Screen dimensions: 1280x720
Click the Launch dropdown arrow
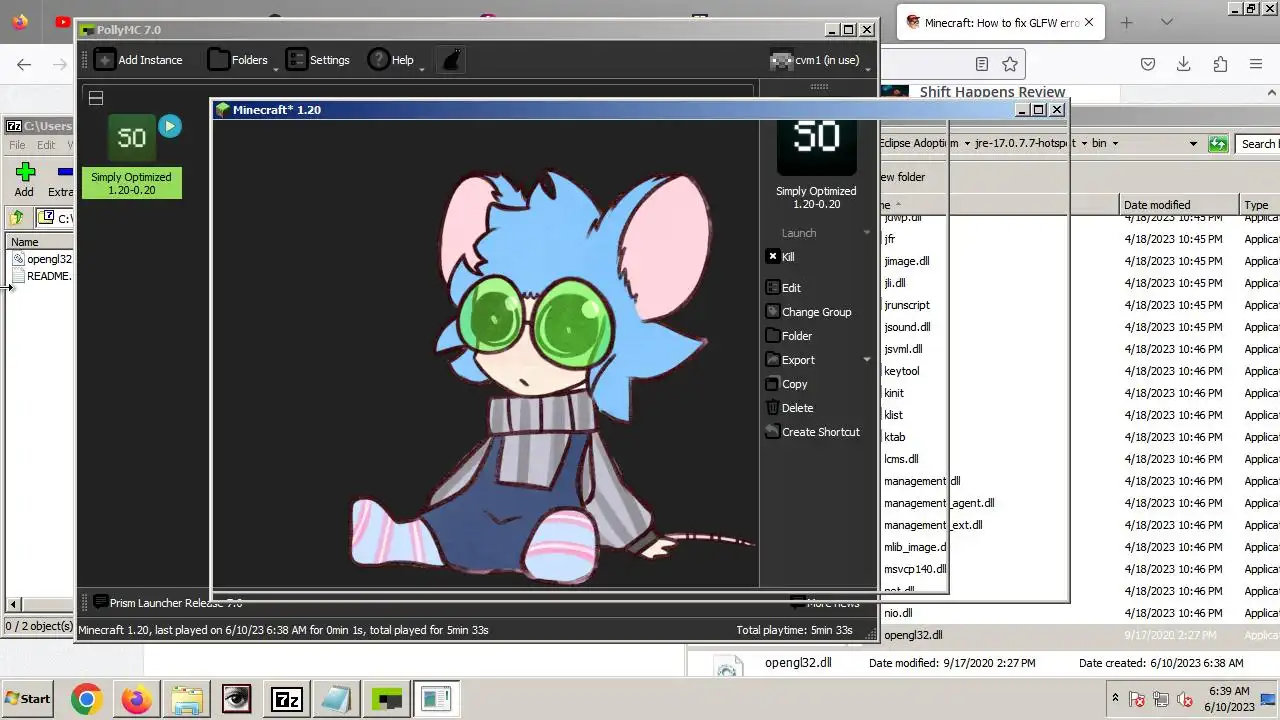click(x=867, y=233)
